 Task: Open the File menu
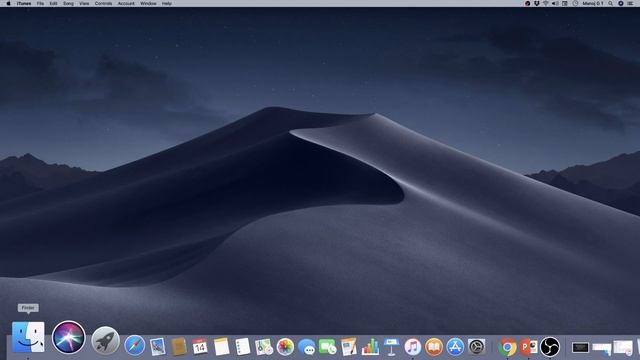coord(40,3)
